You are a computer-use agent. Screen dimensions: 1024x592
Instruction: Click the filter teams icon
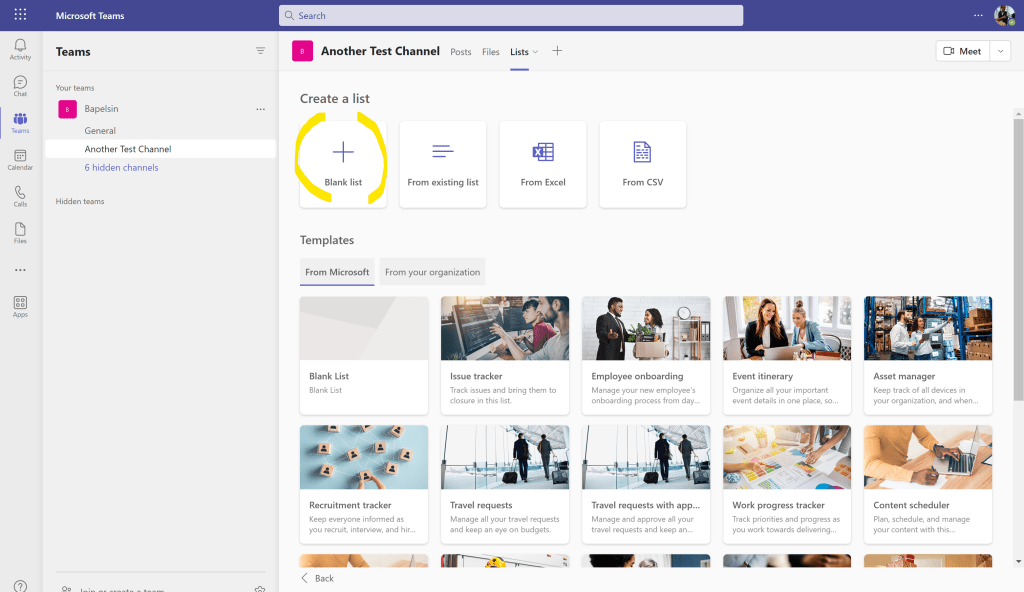tap(261, 51)
